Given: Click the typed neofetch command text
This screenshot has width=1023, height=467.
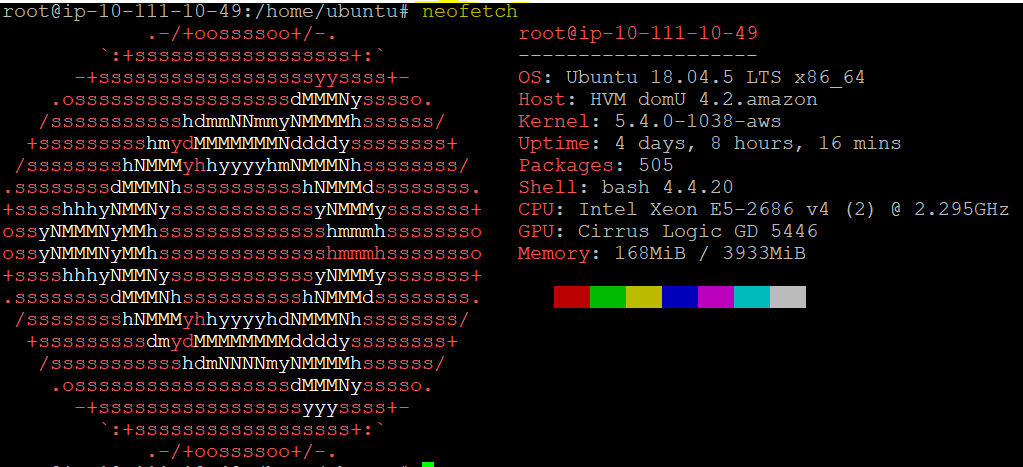Looking at the screenshot, I should (470, 12).
